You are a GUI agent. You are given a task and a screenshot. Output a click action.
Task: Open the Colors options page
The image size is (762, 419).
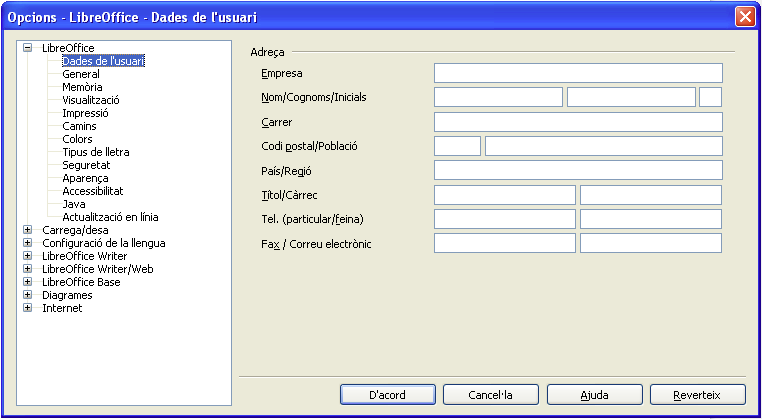click(77, 139)
